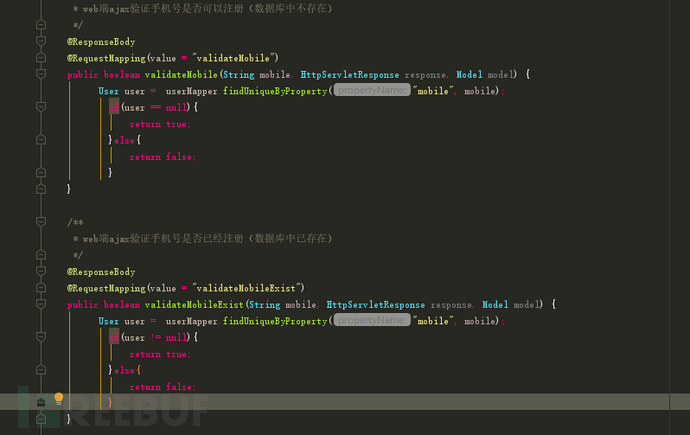Fold the if (user != null) block
The height and width of the screenshot is (435, 690).
coord(41,337)
